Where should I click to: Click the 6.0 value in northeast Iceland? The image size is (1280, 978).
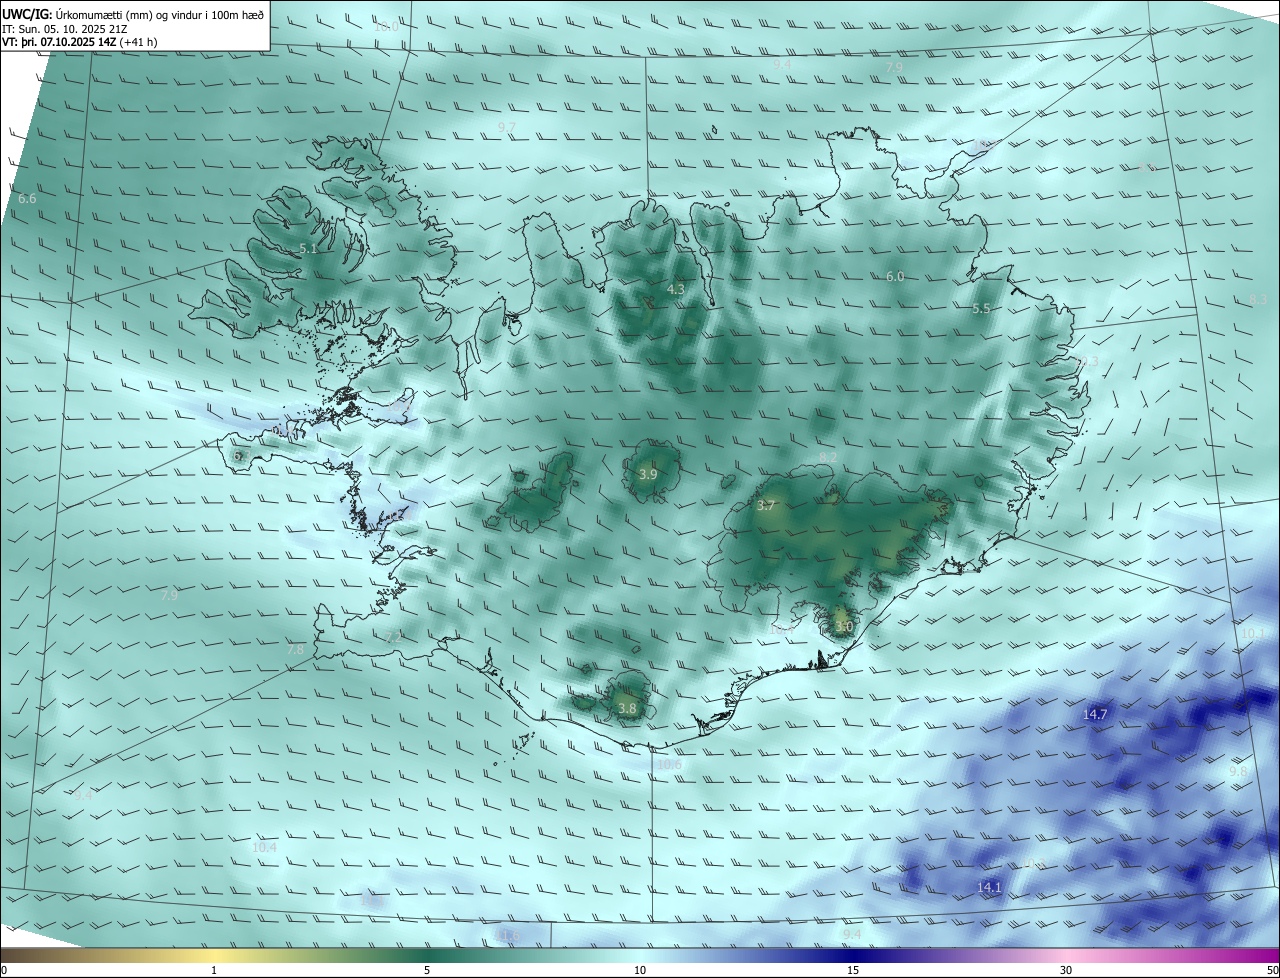pos(895,277)
